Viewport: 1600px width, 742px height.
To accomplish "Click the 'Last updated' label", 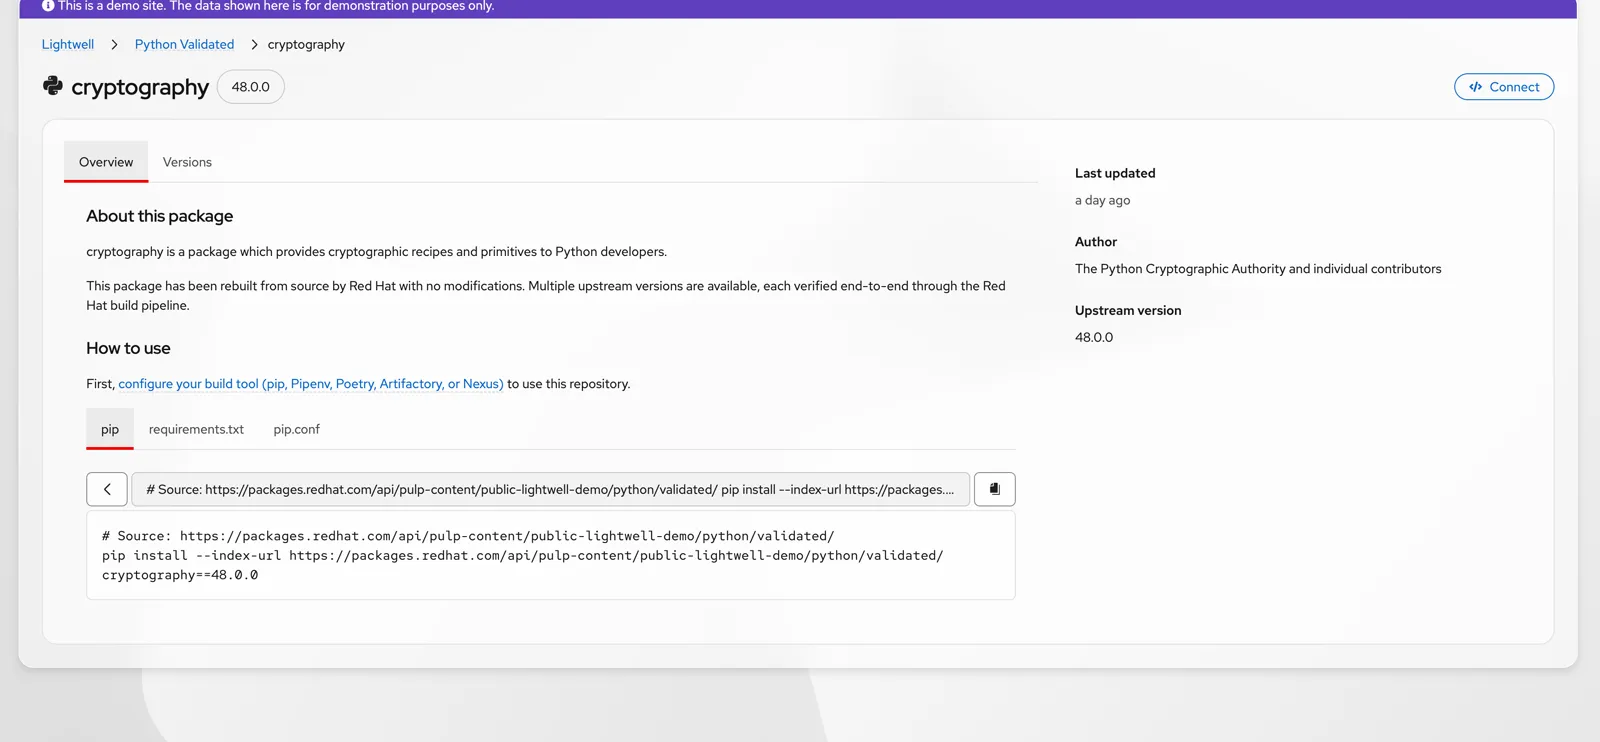I will pos(1115,173).
